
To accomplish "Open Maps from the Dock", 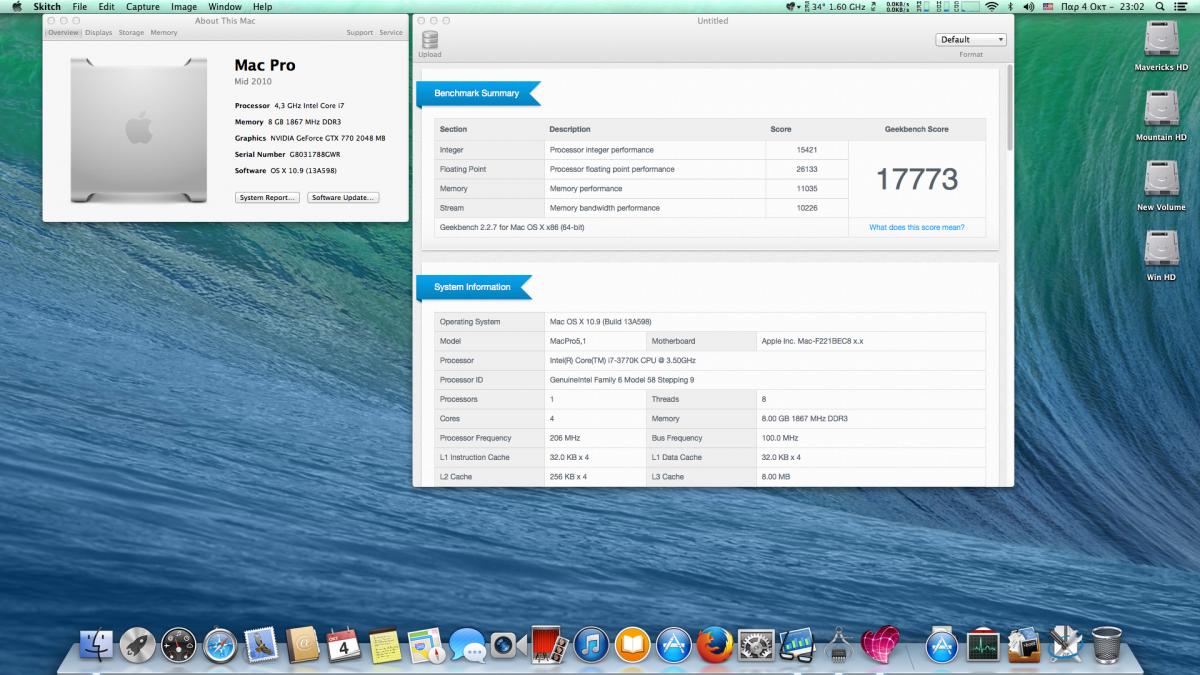I will coord(425,645).
